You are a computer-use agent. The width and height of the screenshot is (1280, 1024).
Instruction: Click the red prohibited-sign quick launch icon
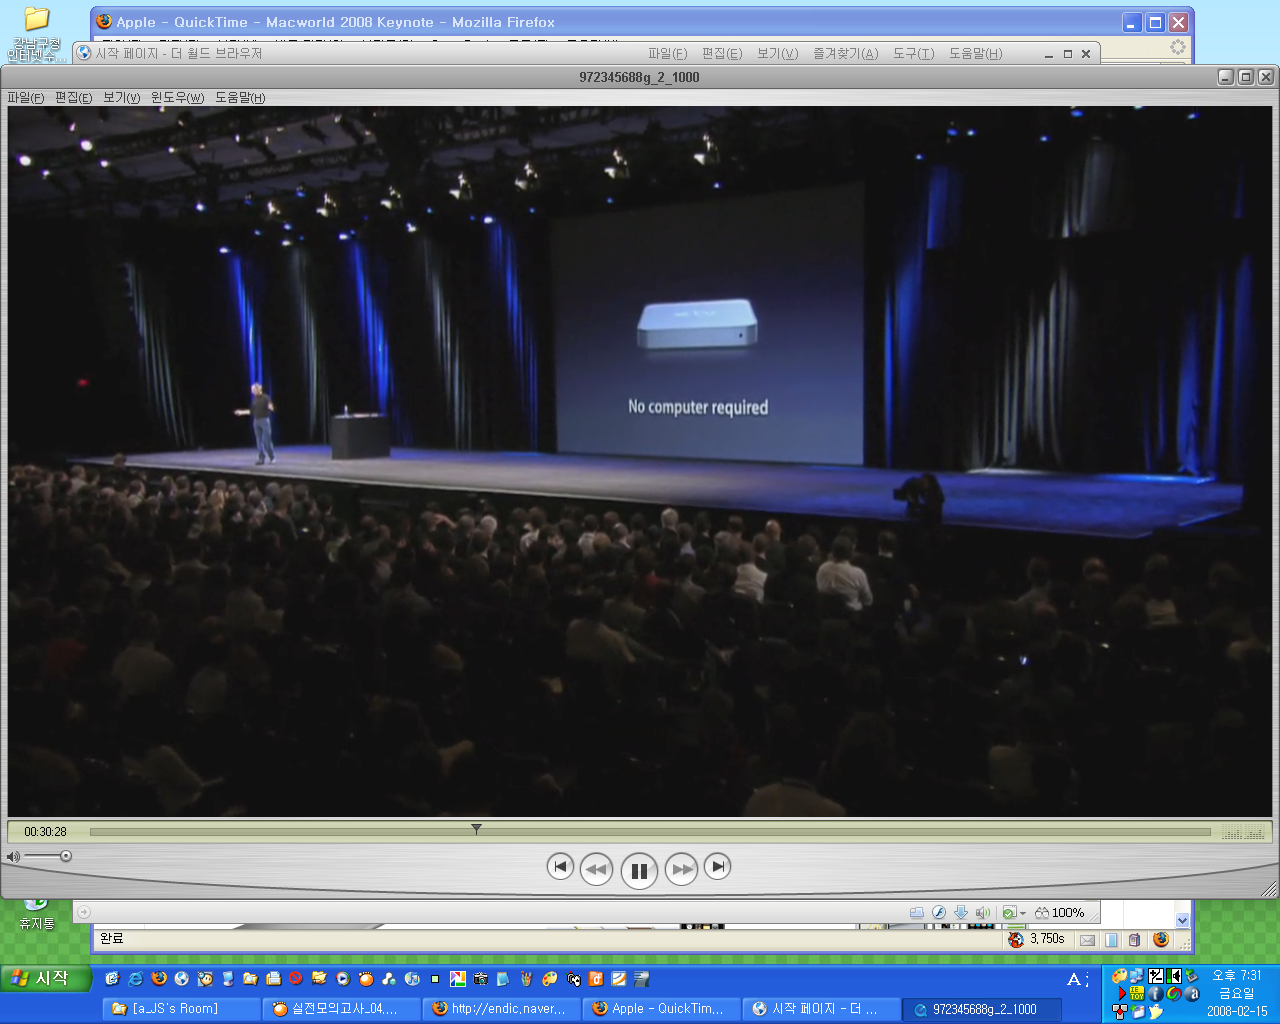point(296,979)
